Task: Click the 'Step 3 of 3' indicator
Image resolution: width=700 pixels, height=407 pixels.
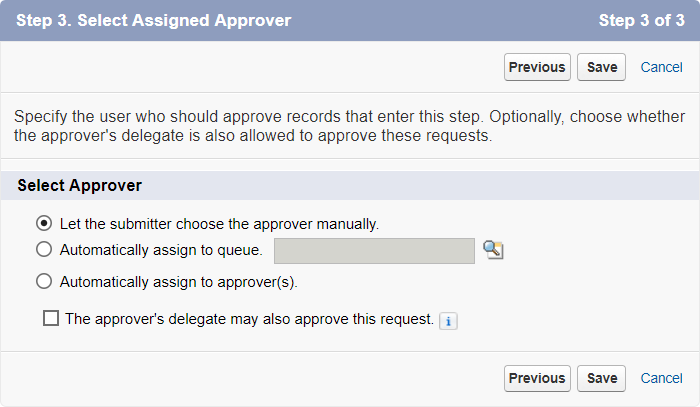Action: click(641, 20)
